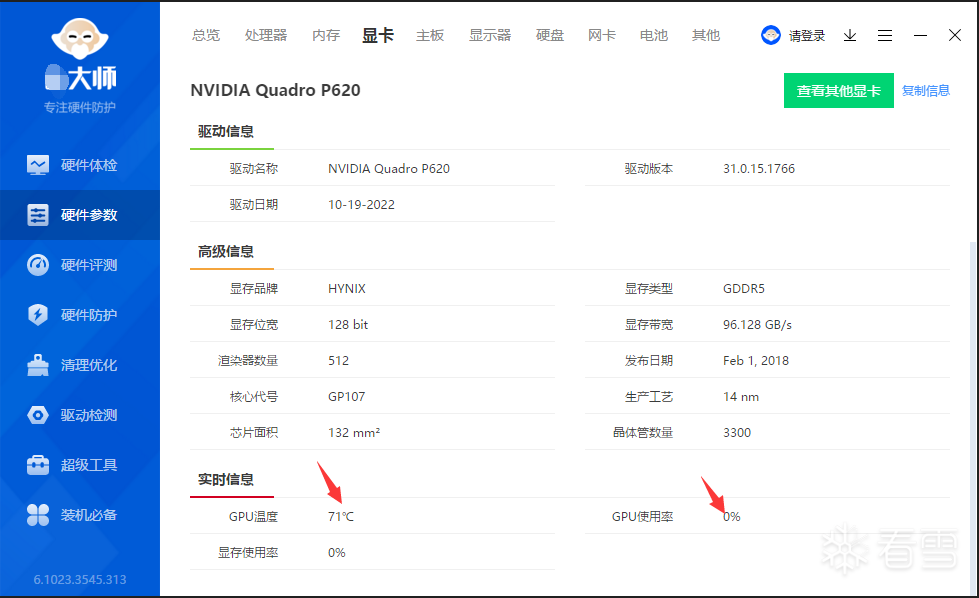Open 超级工具 in the sidebar

coord(80,465)
